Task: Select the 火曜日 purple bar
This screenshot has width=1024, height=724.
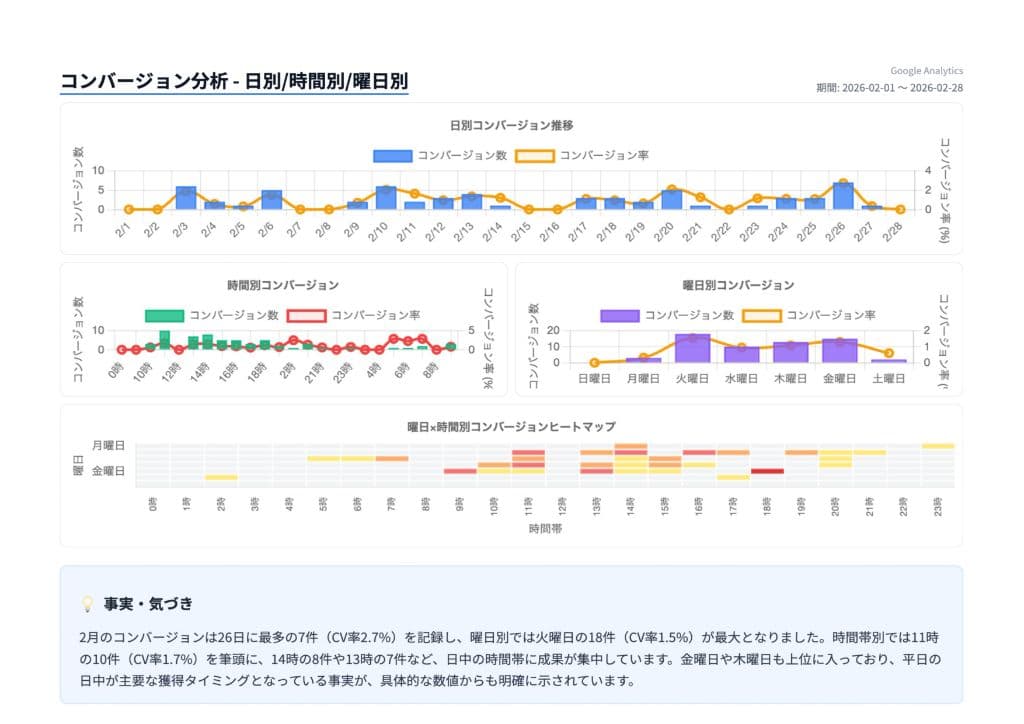Action: point(692,349)
